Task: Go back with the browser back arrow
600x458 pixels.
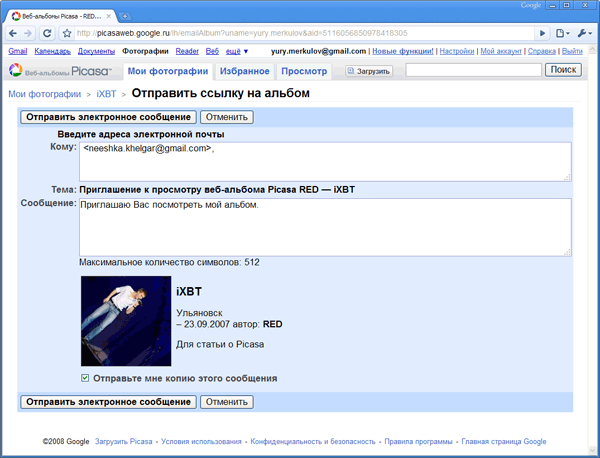Action: pyautogui.click(x=13, y=33)
